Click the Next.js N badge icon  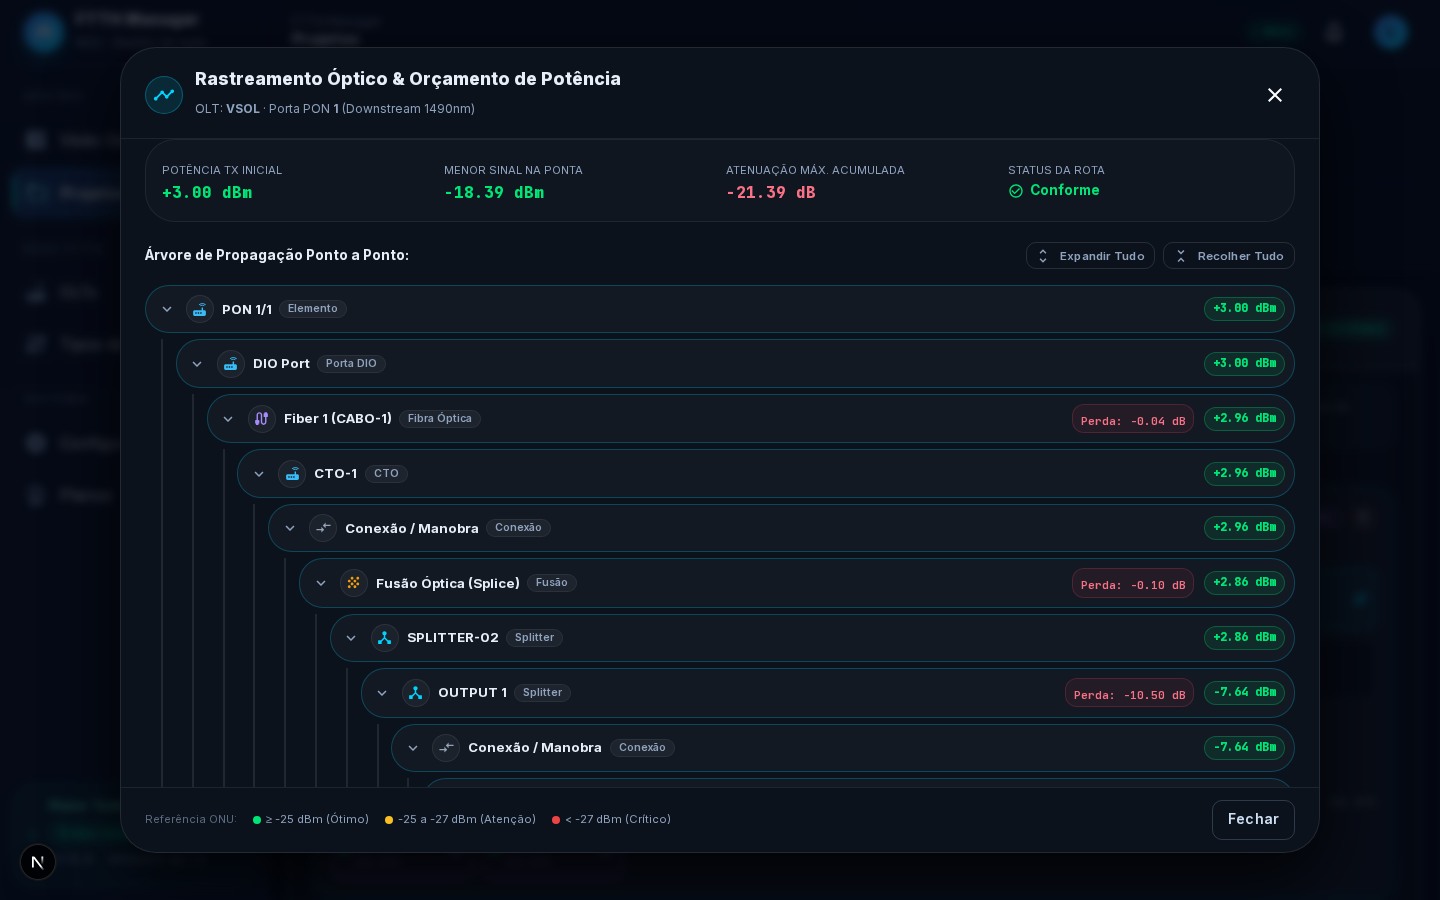[38, 862]
